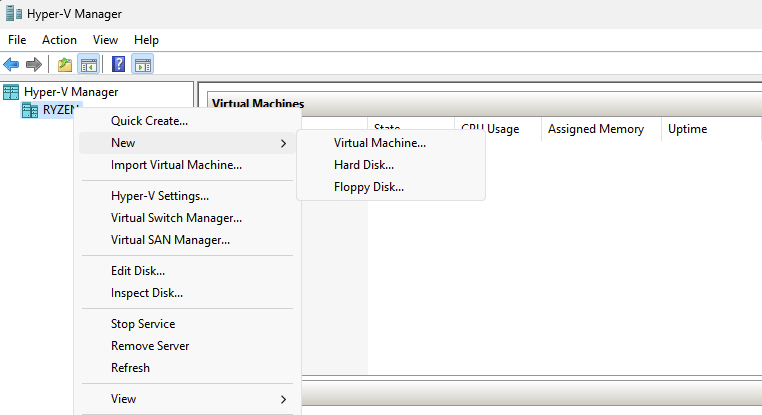762x415 pixels.
Task: Open Virtual Switch Manager...
Action: pyautogui.click(x=176, y=218)
